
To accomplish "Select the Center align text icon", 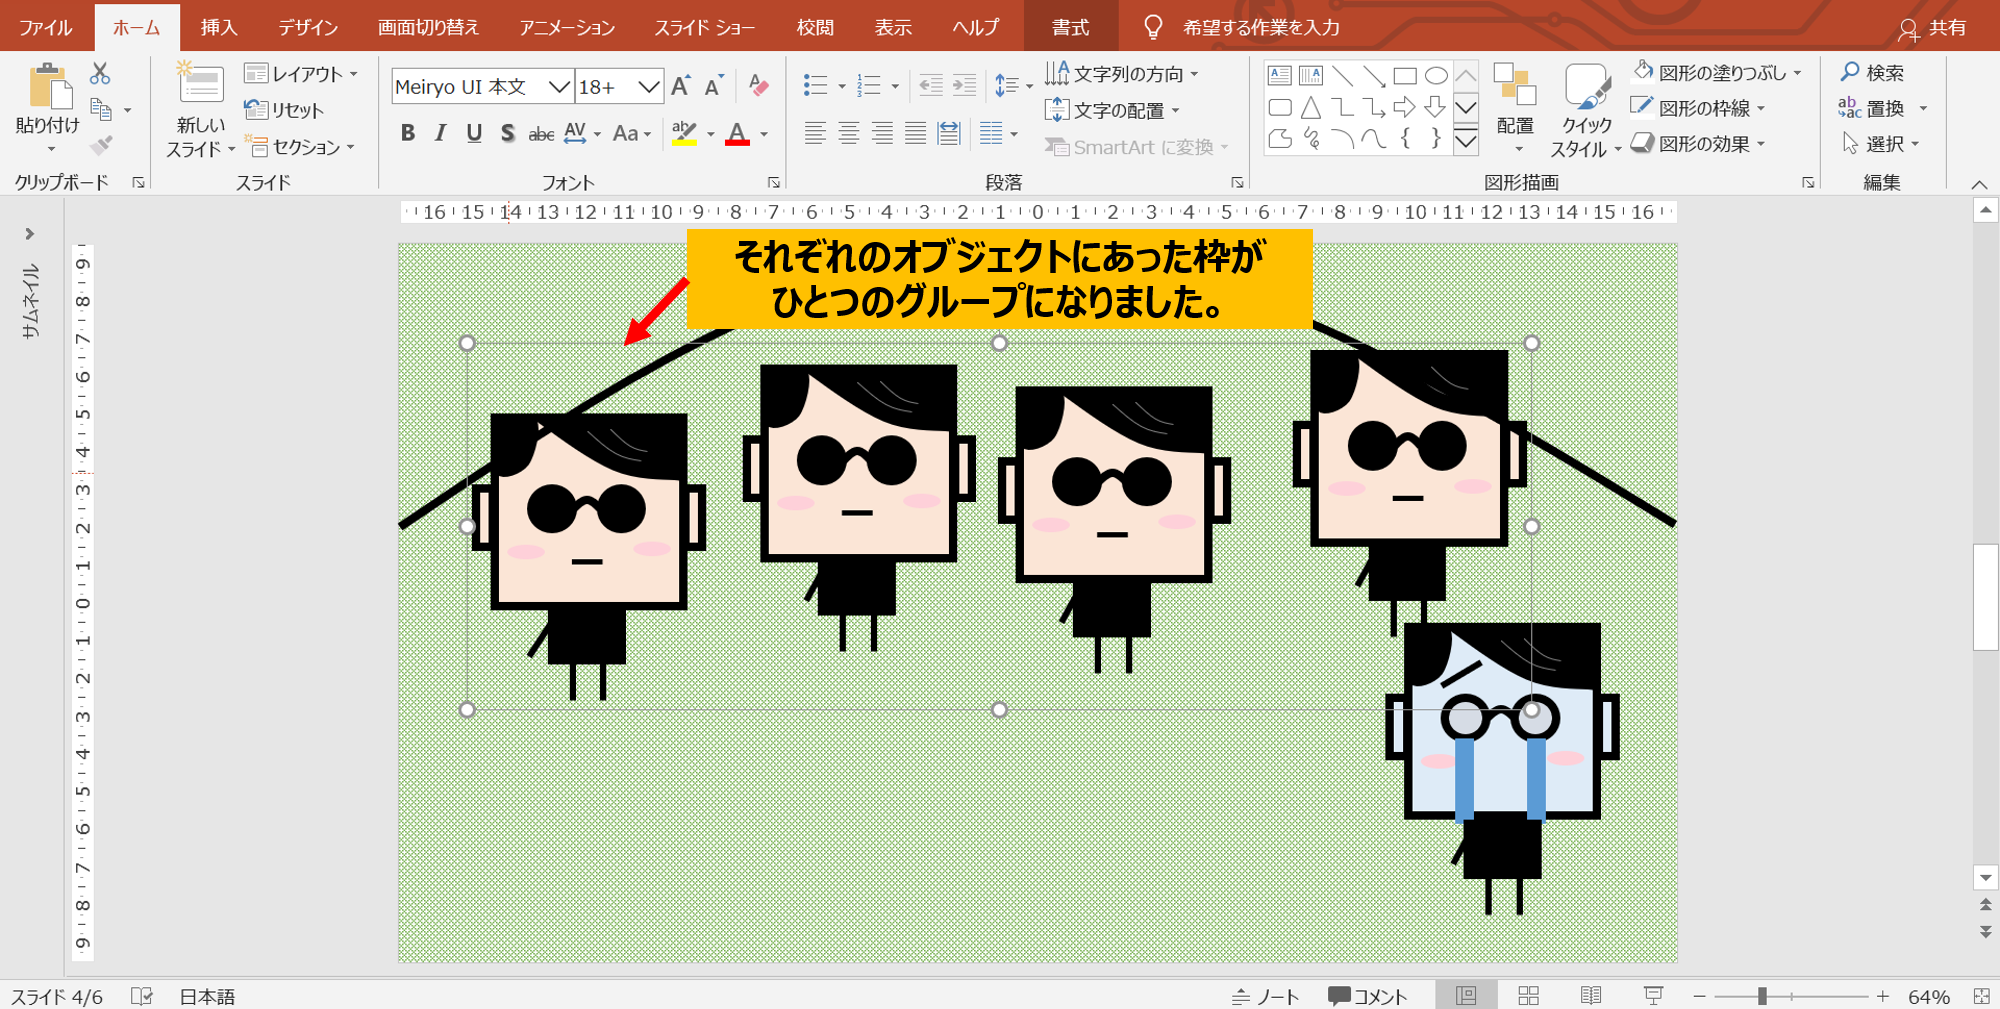I will click(x=848, y=133).
